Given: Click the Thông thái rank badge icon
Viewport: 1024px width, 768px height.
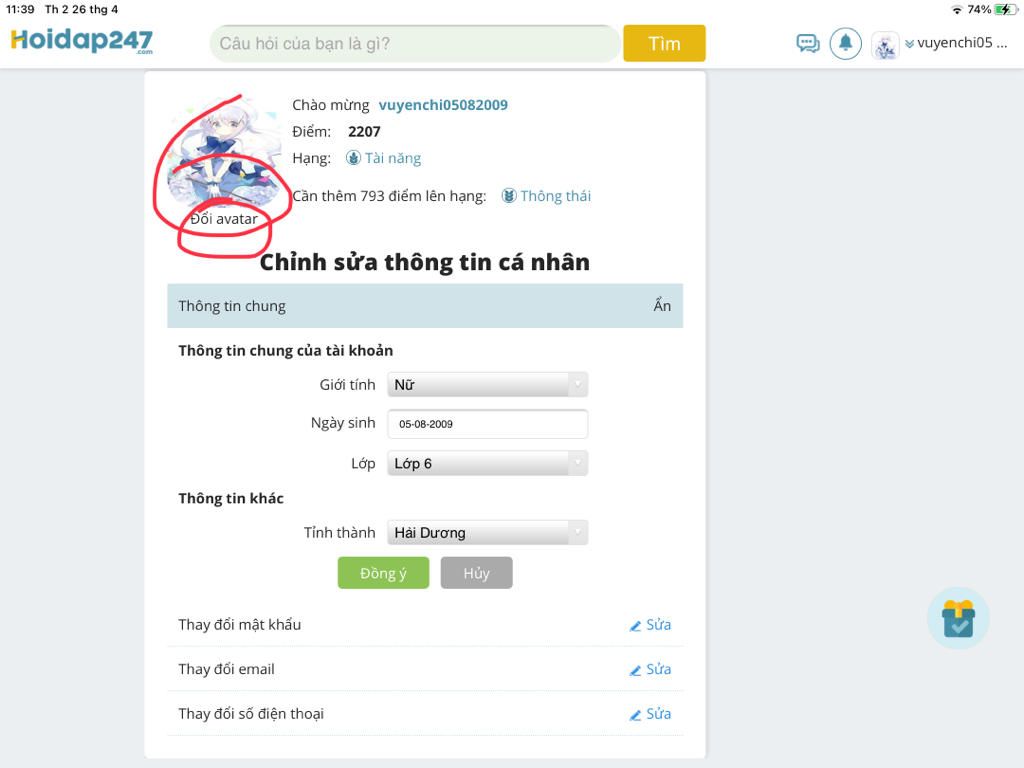Looking at the screenshot, I should pos(509,196).
